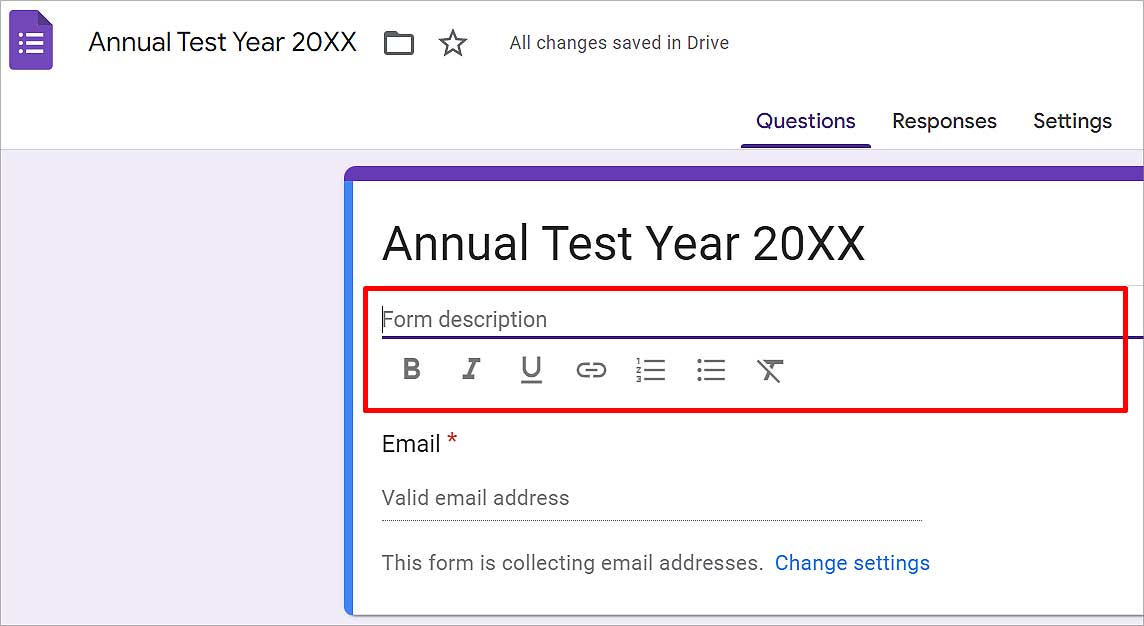Viewport: 1144px width, 626px height.
Task: Switch to the Questions tab
Action: pyautogui.click(x=805, y=121)
